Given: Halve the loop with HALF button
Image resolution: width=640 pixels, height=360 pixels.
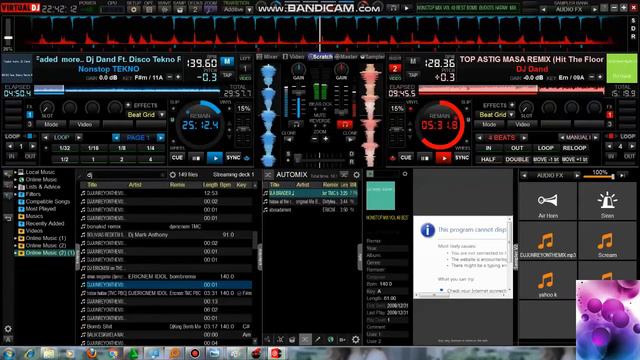Looking at the screenshot, I should click(489, 160).
